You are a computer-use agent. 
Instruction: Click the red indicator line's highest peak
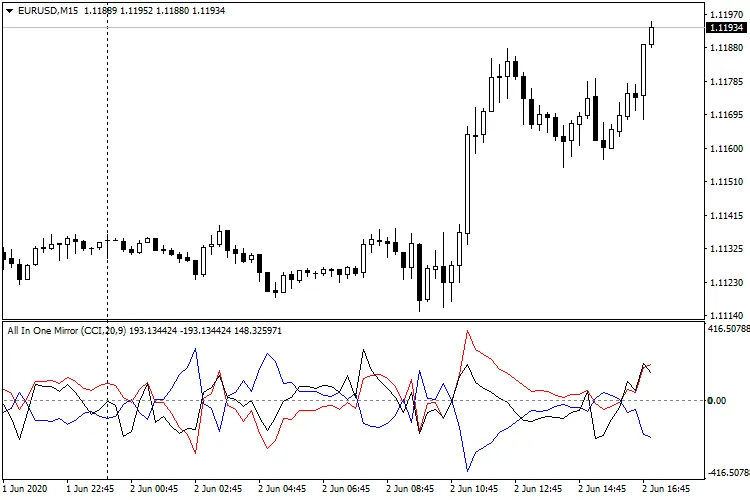pos(467,332)
